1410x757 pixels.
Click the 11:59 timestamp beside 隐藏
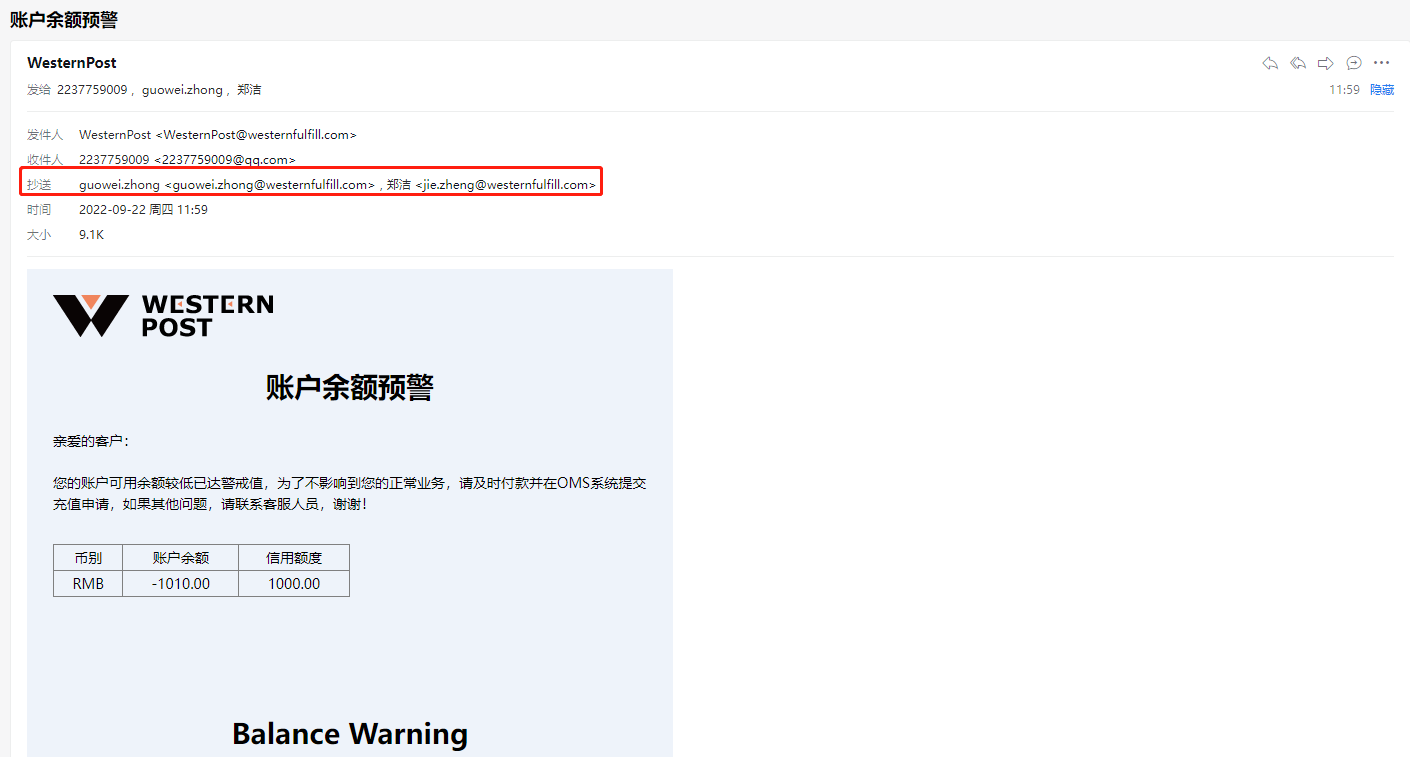tap(1344, 90)
